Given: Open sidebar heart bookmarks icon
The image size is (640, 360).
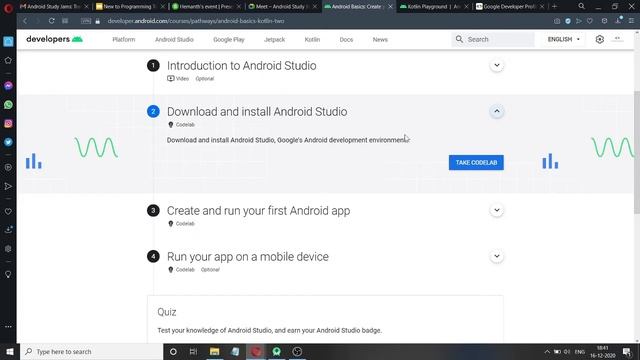Looking at the screenshot, I should click(x=8, y=211).
